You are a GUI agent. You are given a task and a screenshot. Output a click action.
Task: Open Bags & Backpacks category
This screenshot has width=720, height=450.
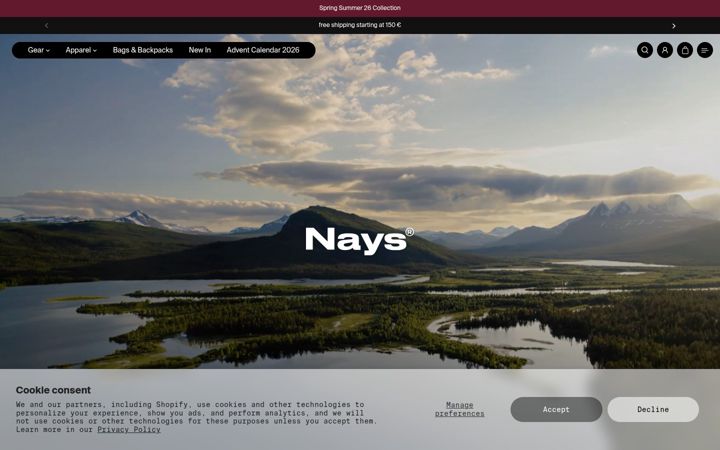[x=143, y=50]
